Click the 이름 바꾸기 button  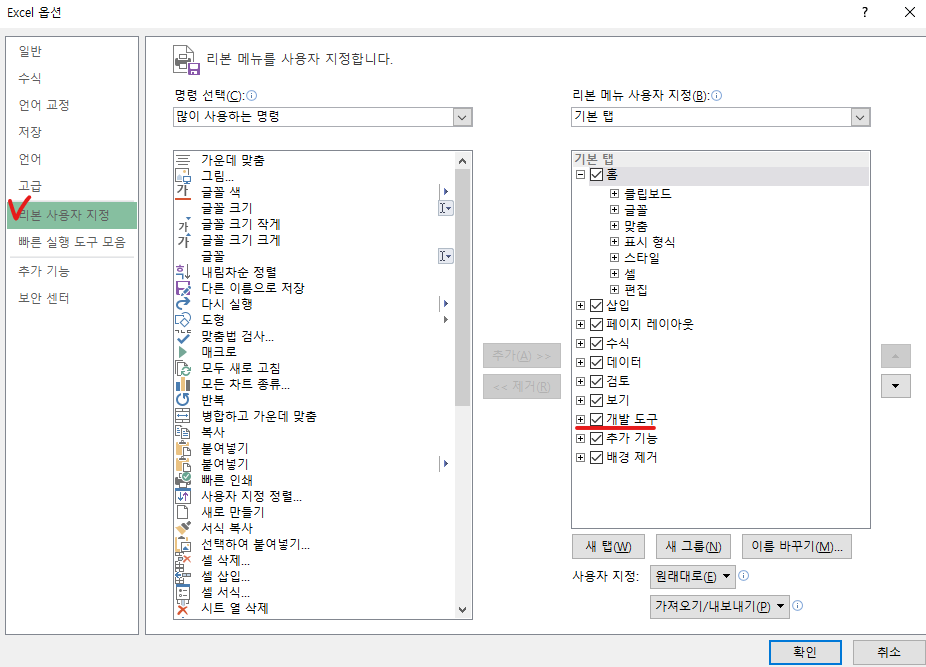point(797,546)
